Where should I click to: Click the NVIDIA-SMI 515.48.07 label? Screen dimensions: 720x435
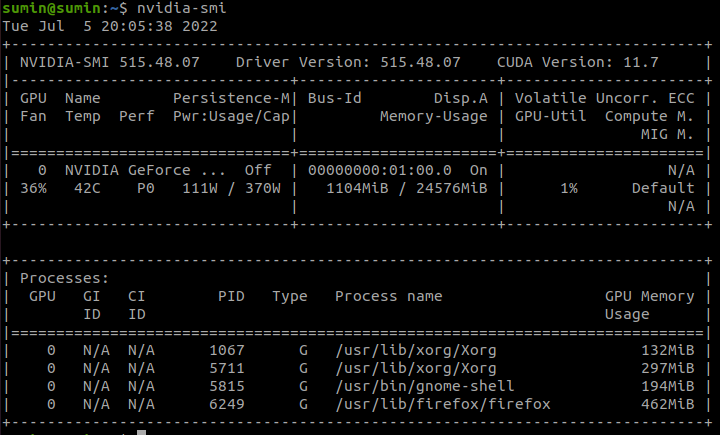coord(110,62)
